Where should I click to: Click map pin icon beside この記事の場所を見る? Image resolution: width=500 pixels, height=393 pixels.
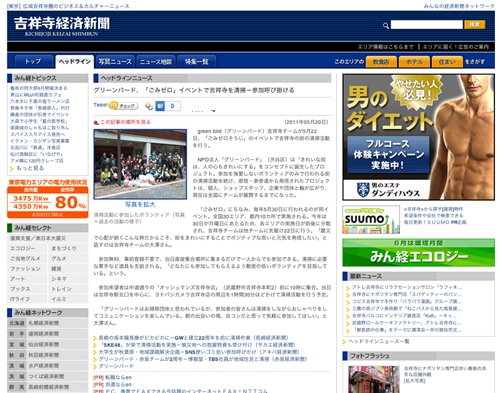point(96,122)
